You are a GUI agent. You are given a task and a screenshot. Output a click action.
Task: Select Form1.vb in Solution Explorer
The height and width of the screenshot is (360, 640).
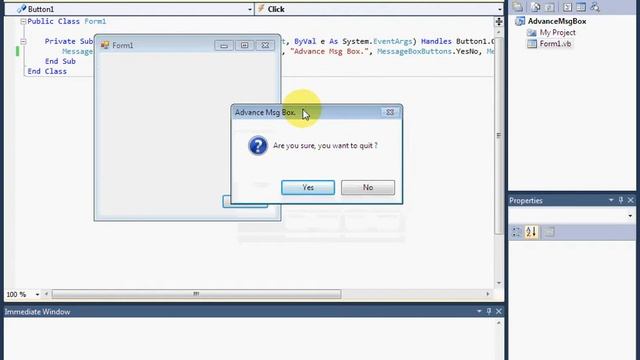point(555,44)
